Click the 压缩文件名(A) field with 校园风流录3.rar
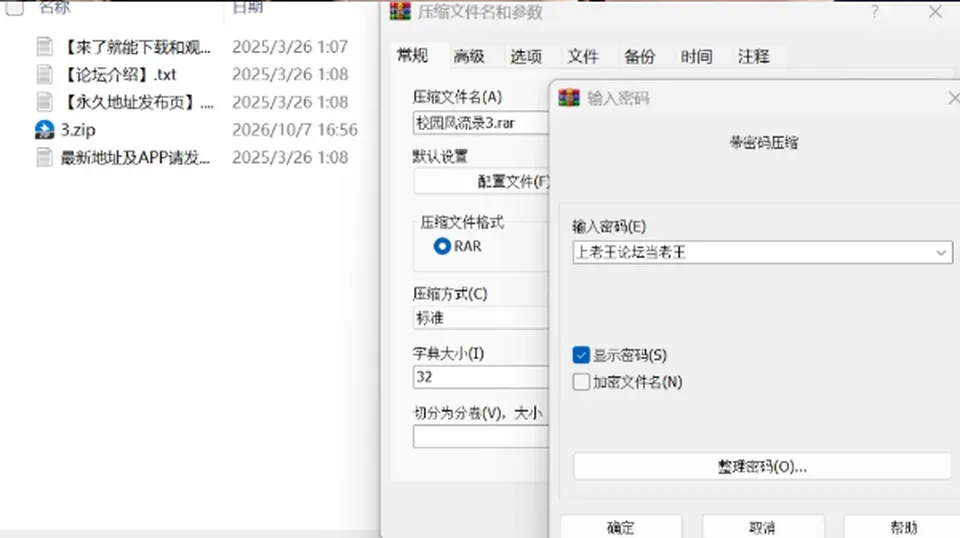Viewport: 960px width, 538px height. click(x=481, y=123)
